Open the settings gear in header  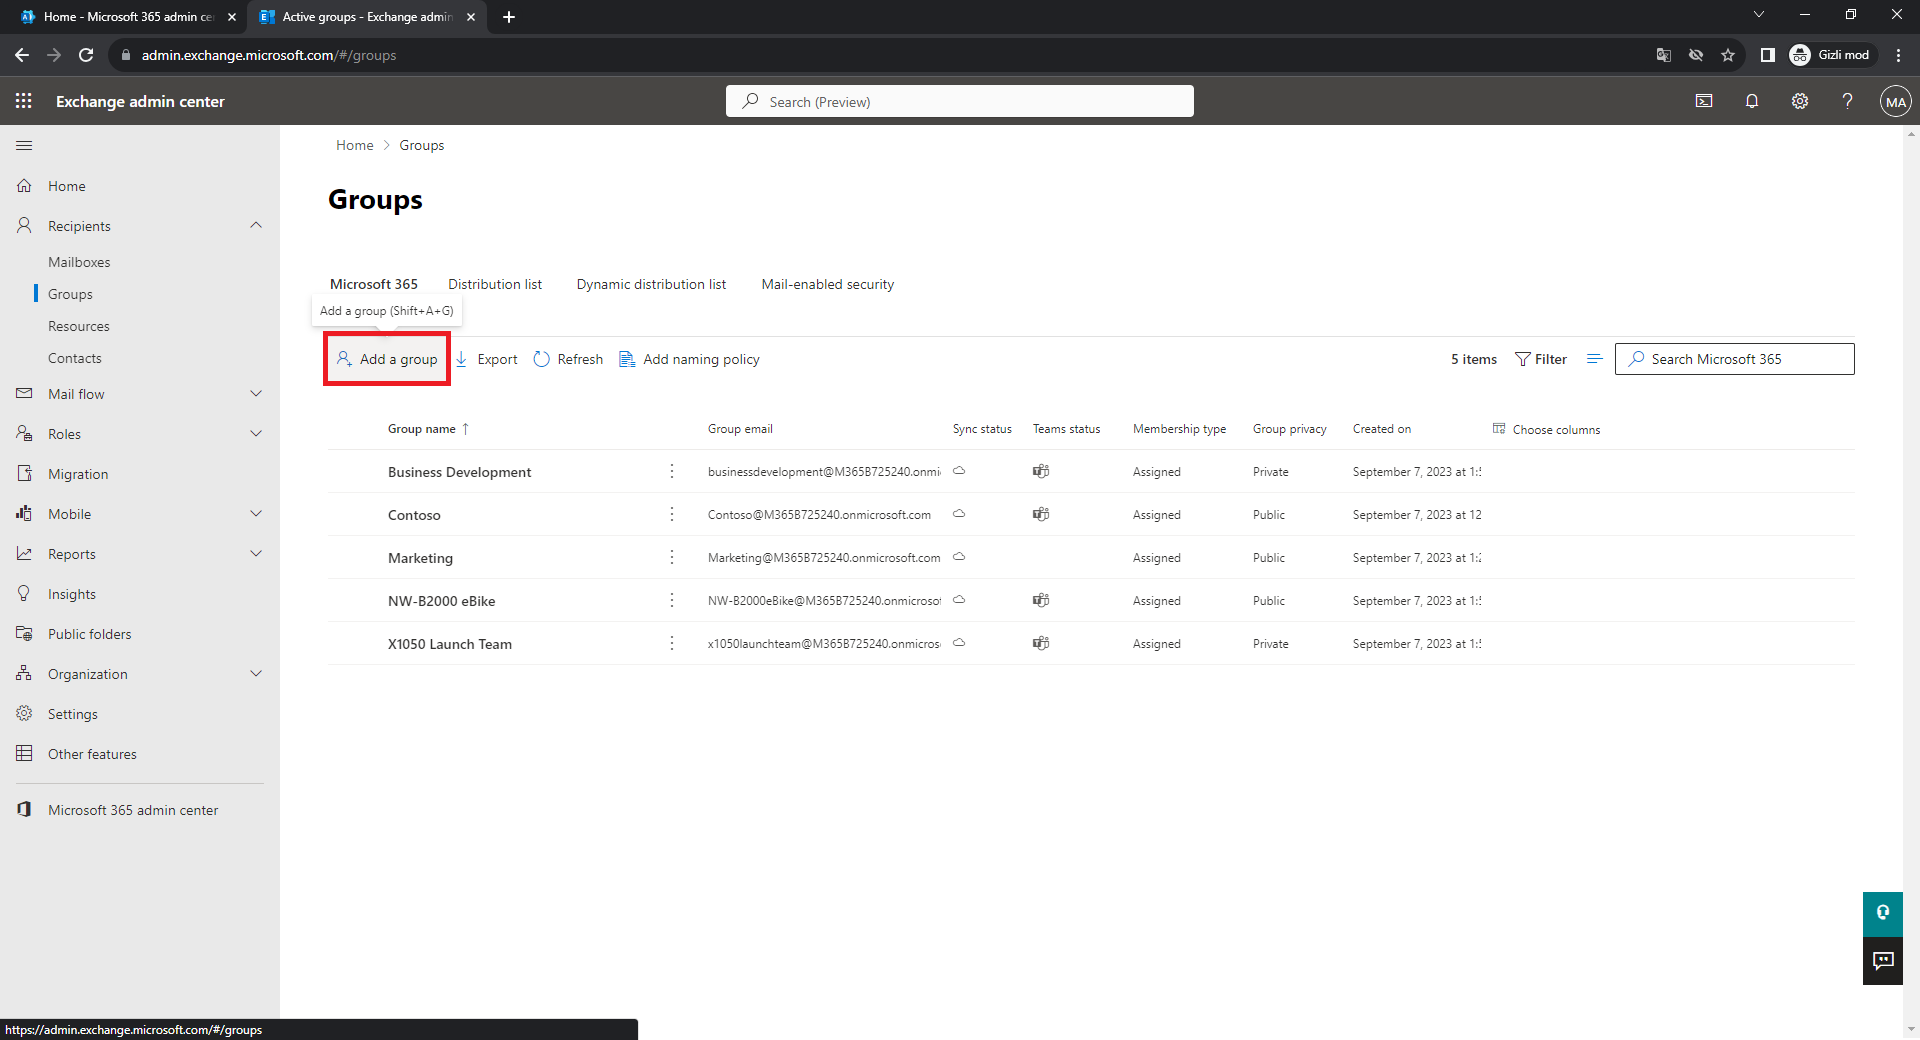[1800, 101]
